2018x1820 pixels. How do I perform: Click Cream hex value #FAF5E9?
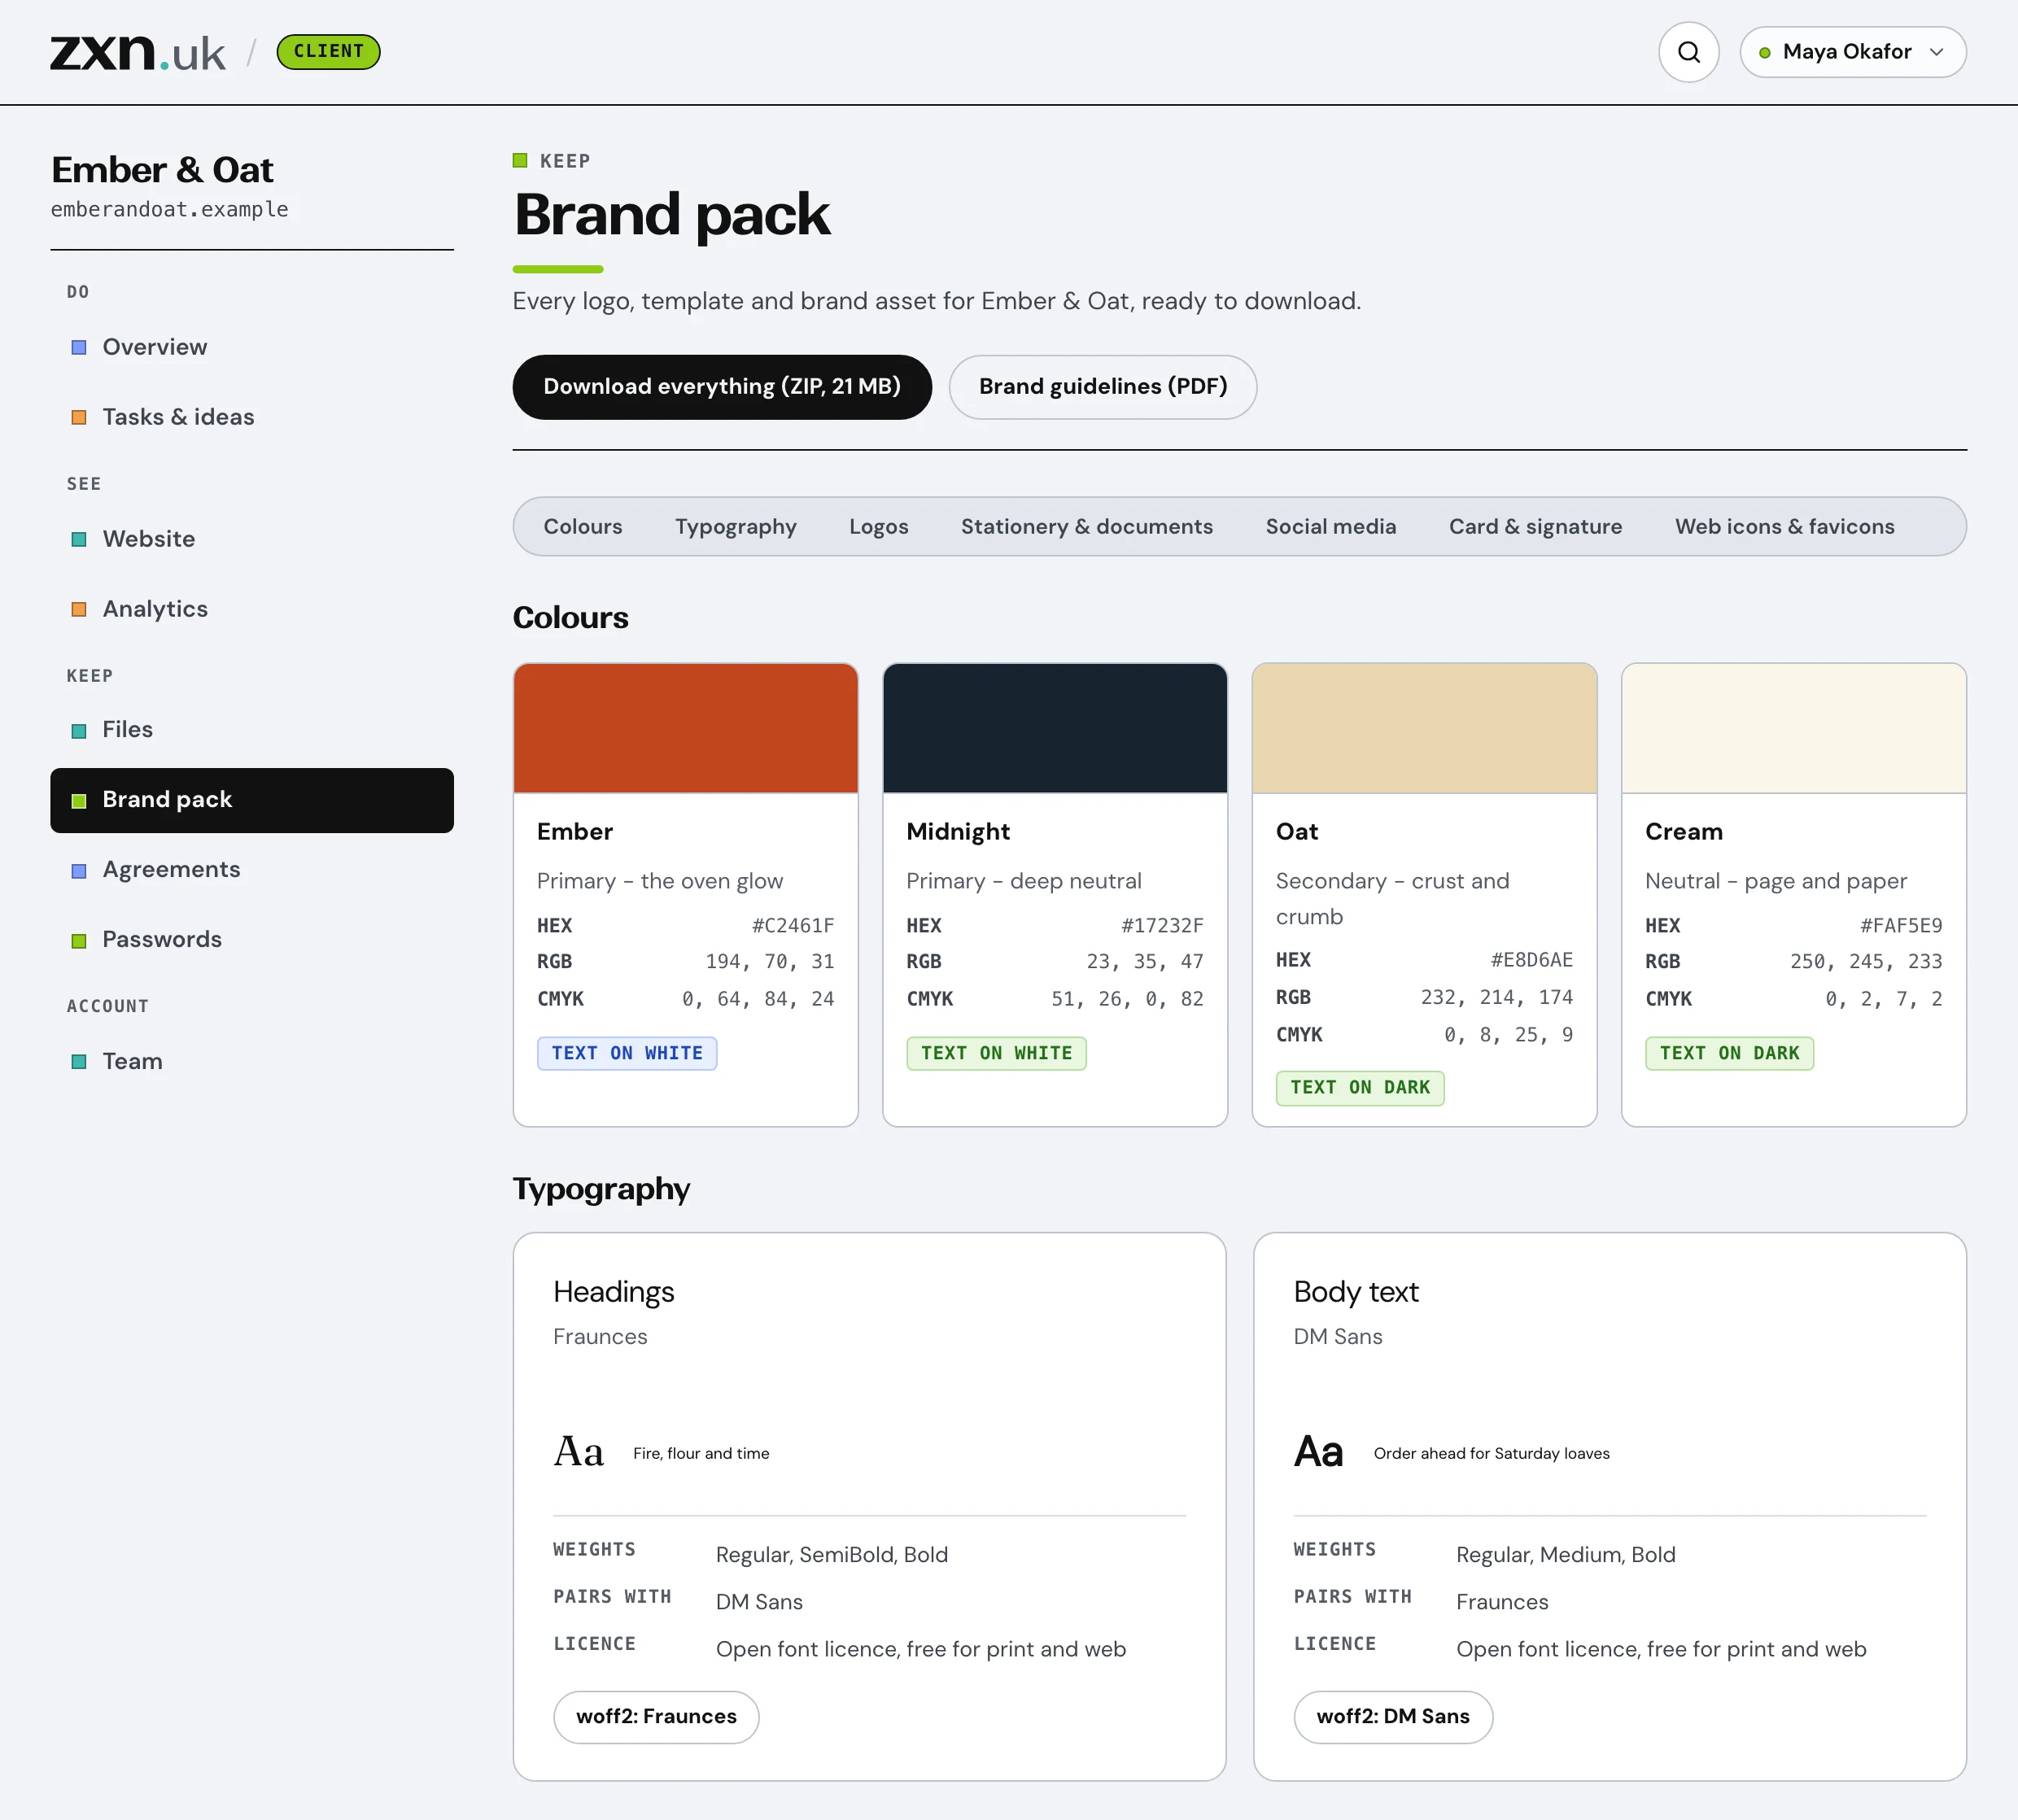point(1901,926)
